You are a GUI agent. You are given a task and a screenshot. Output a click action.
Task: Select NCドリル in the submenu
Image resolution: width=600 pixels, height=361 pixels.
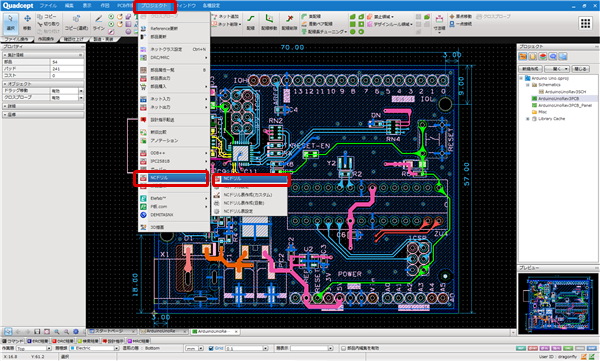pos(251,179)
